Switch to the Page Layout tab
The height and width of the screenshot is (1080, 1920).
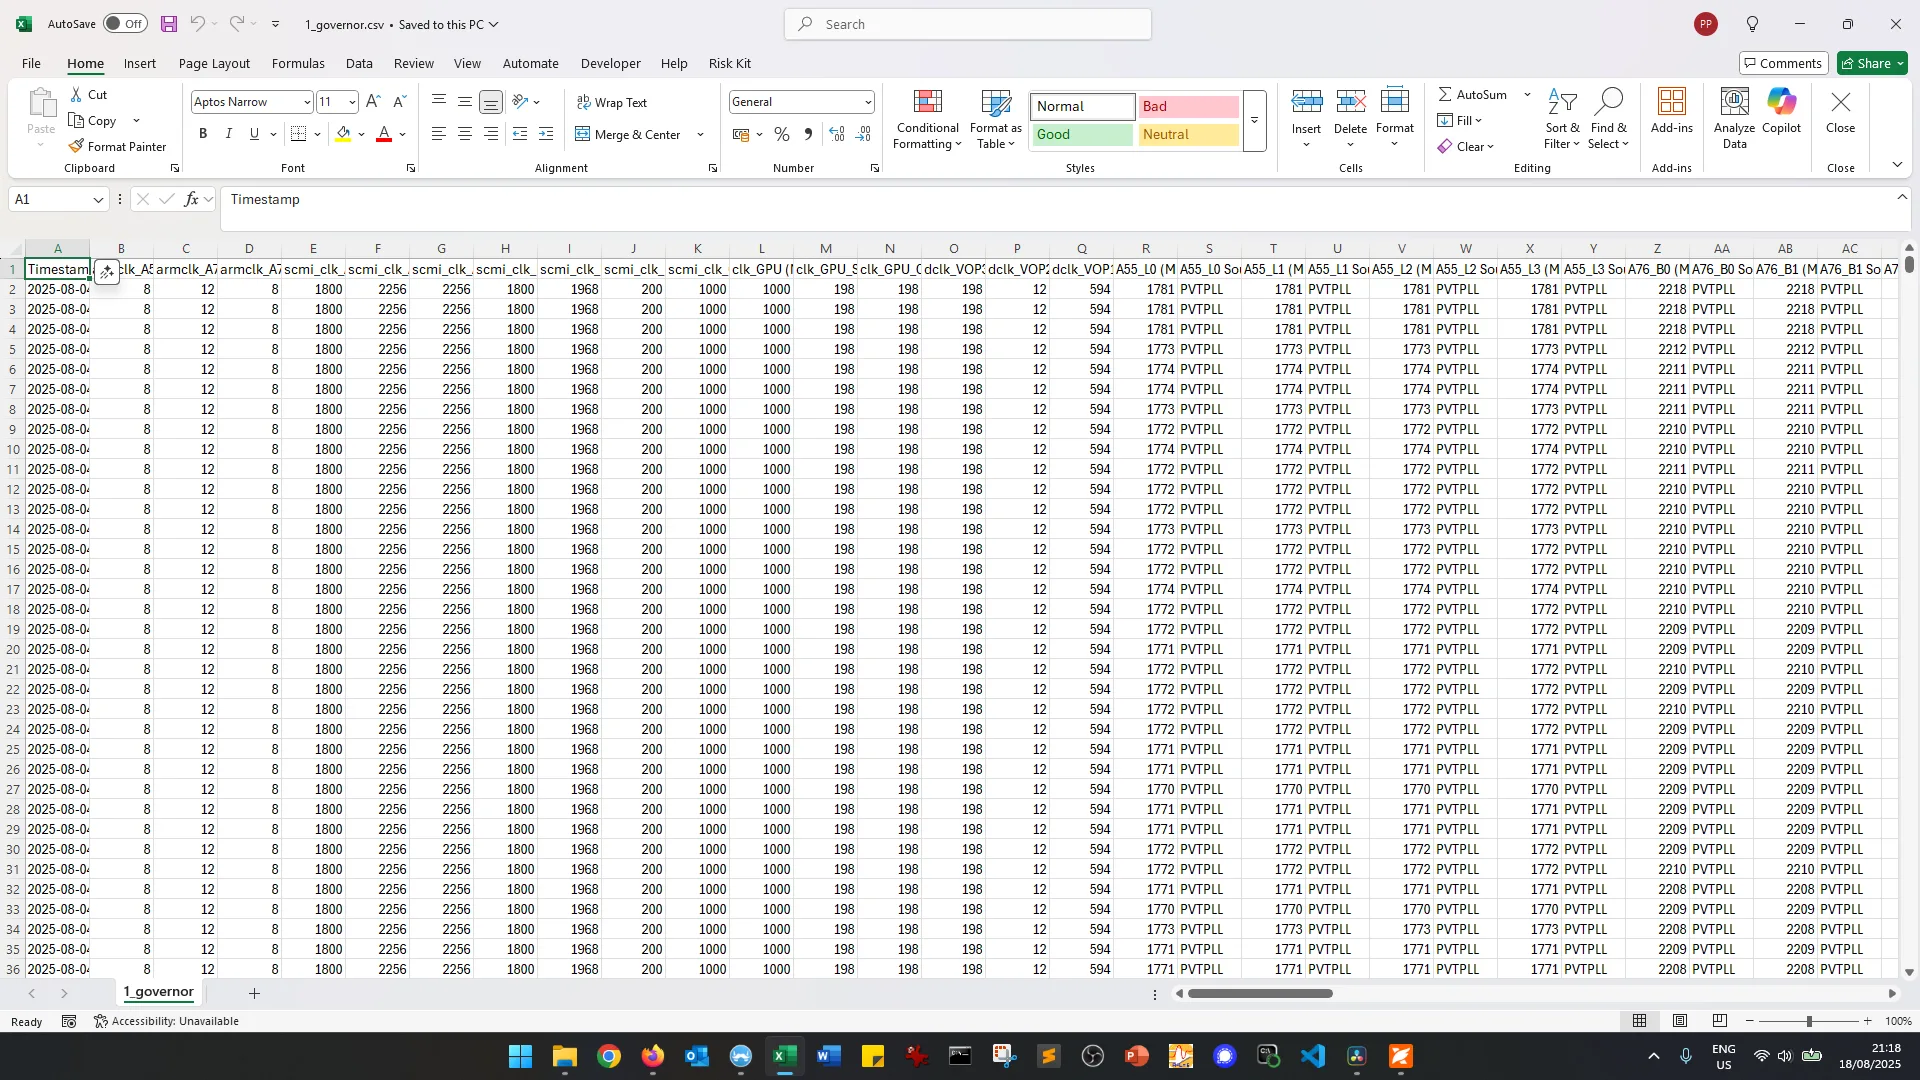tap(214, 63)
